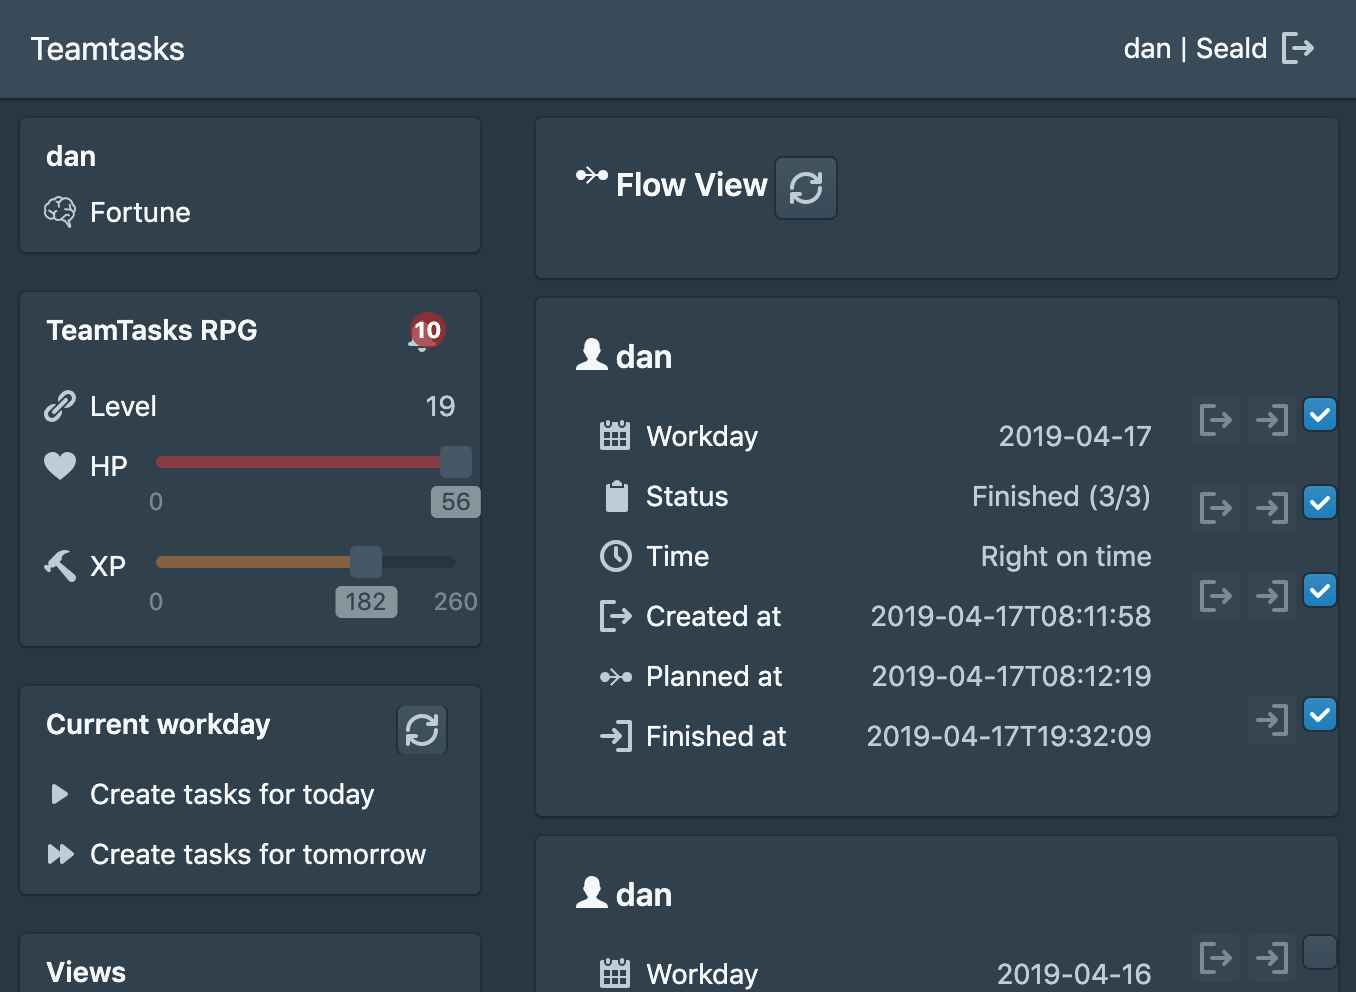The height and width of the screenshot is (992, 1356).
Task: Uncheck the checkbox beside the Finished at row
Action: click(x=1320, y=714)
